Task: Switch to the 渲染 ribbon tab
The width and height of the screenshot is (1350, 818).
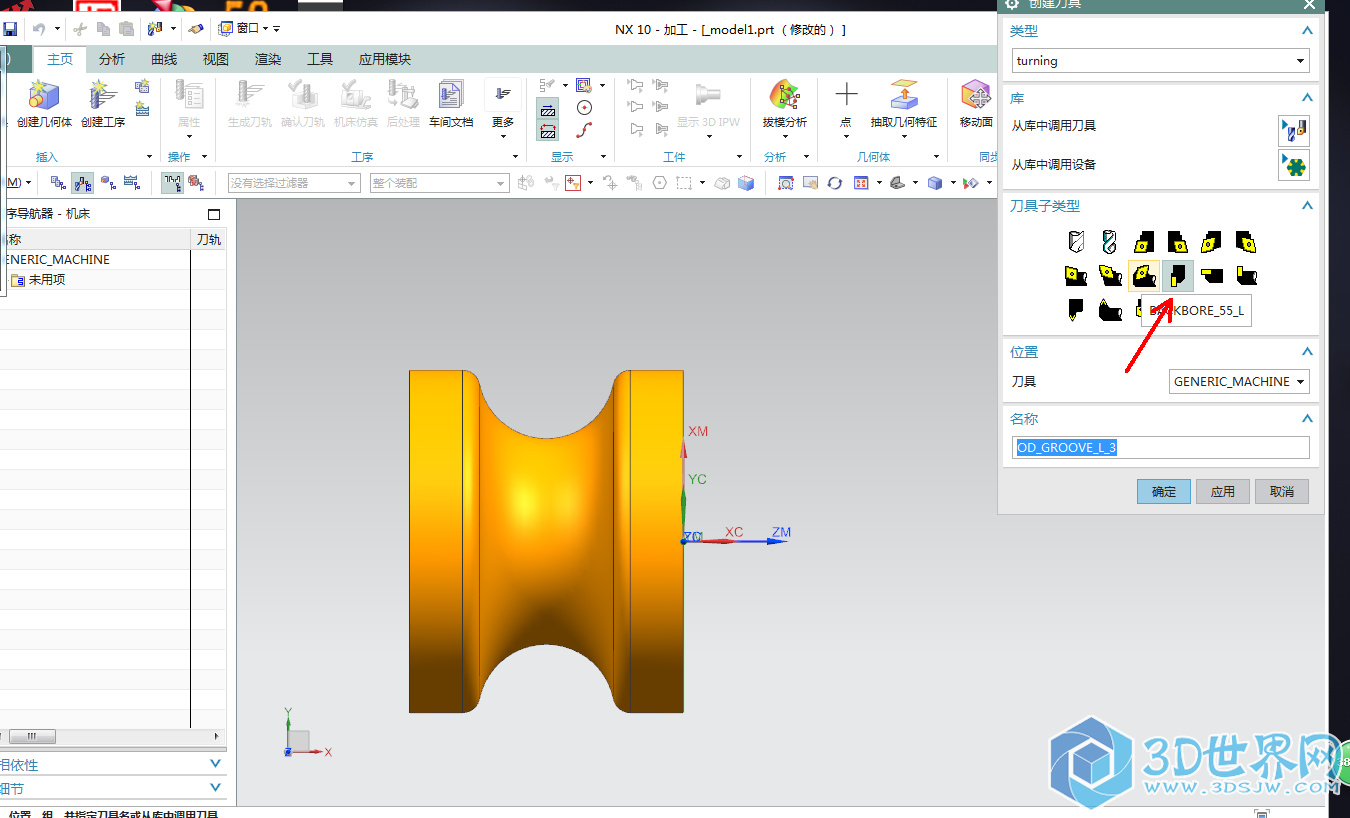Action: 268,59
